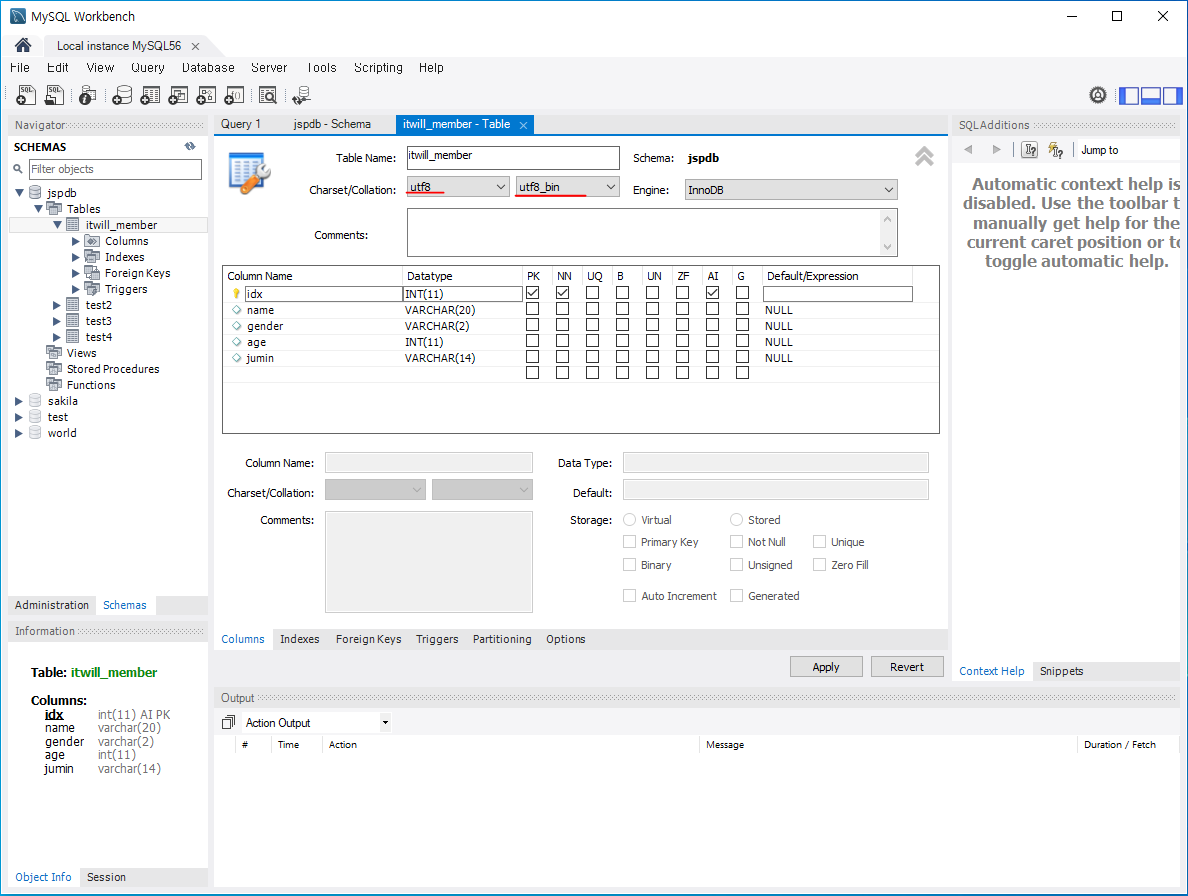Viewport: 1188px width, 896px height.
Task: Expand the world schema node
Action: (19, 432)
